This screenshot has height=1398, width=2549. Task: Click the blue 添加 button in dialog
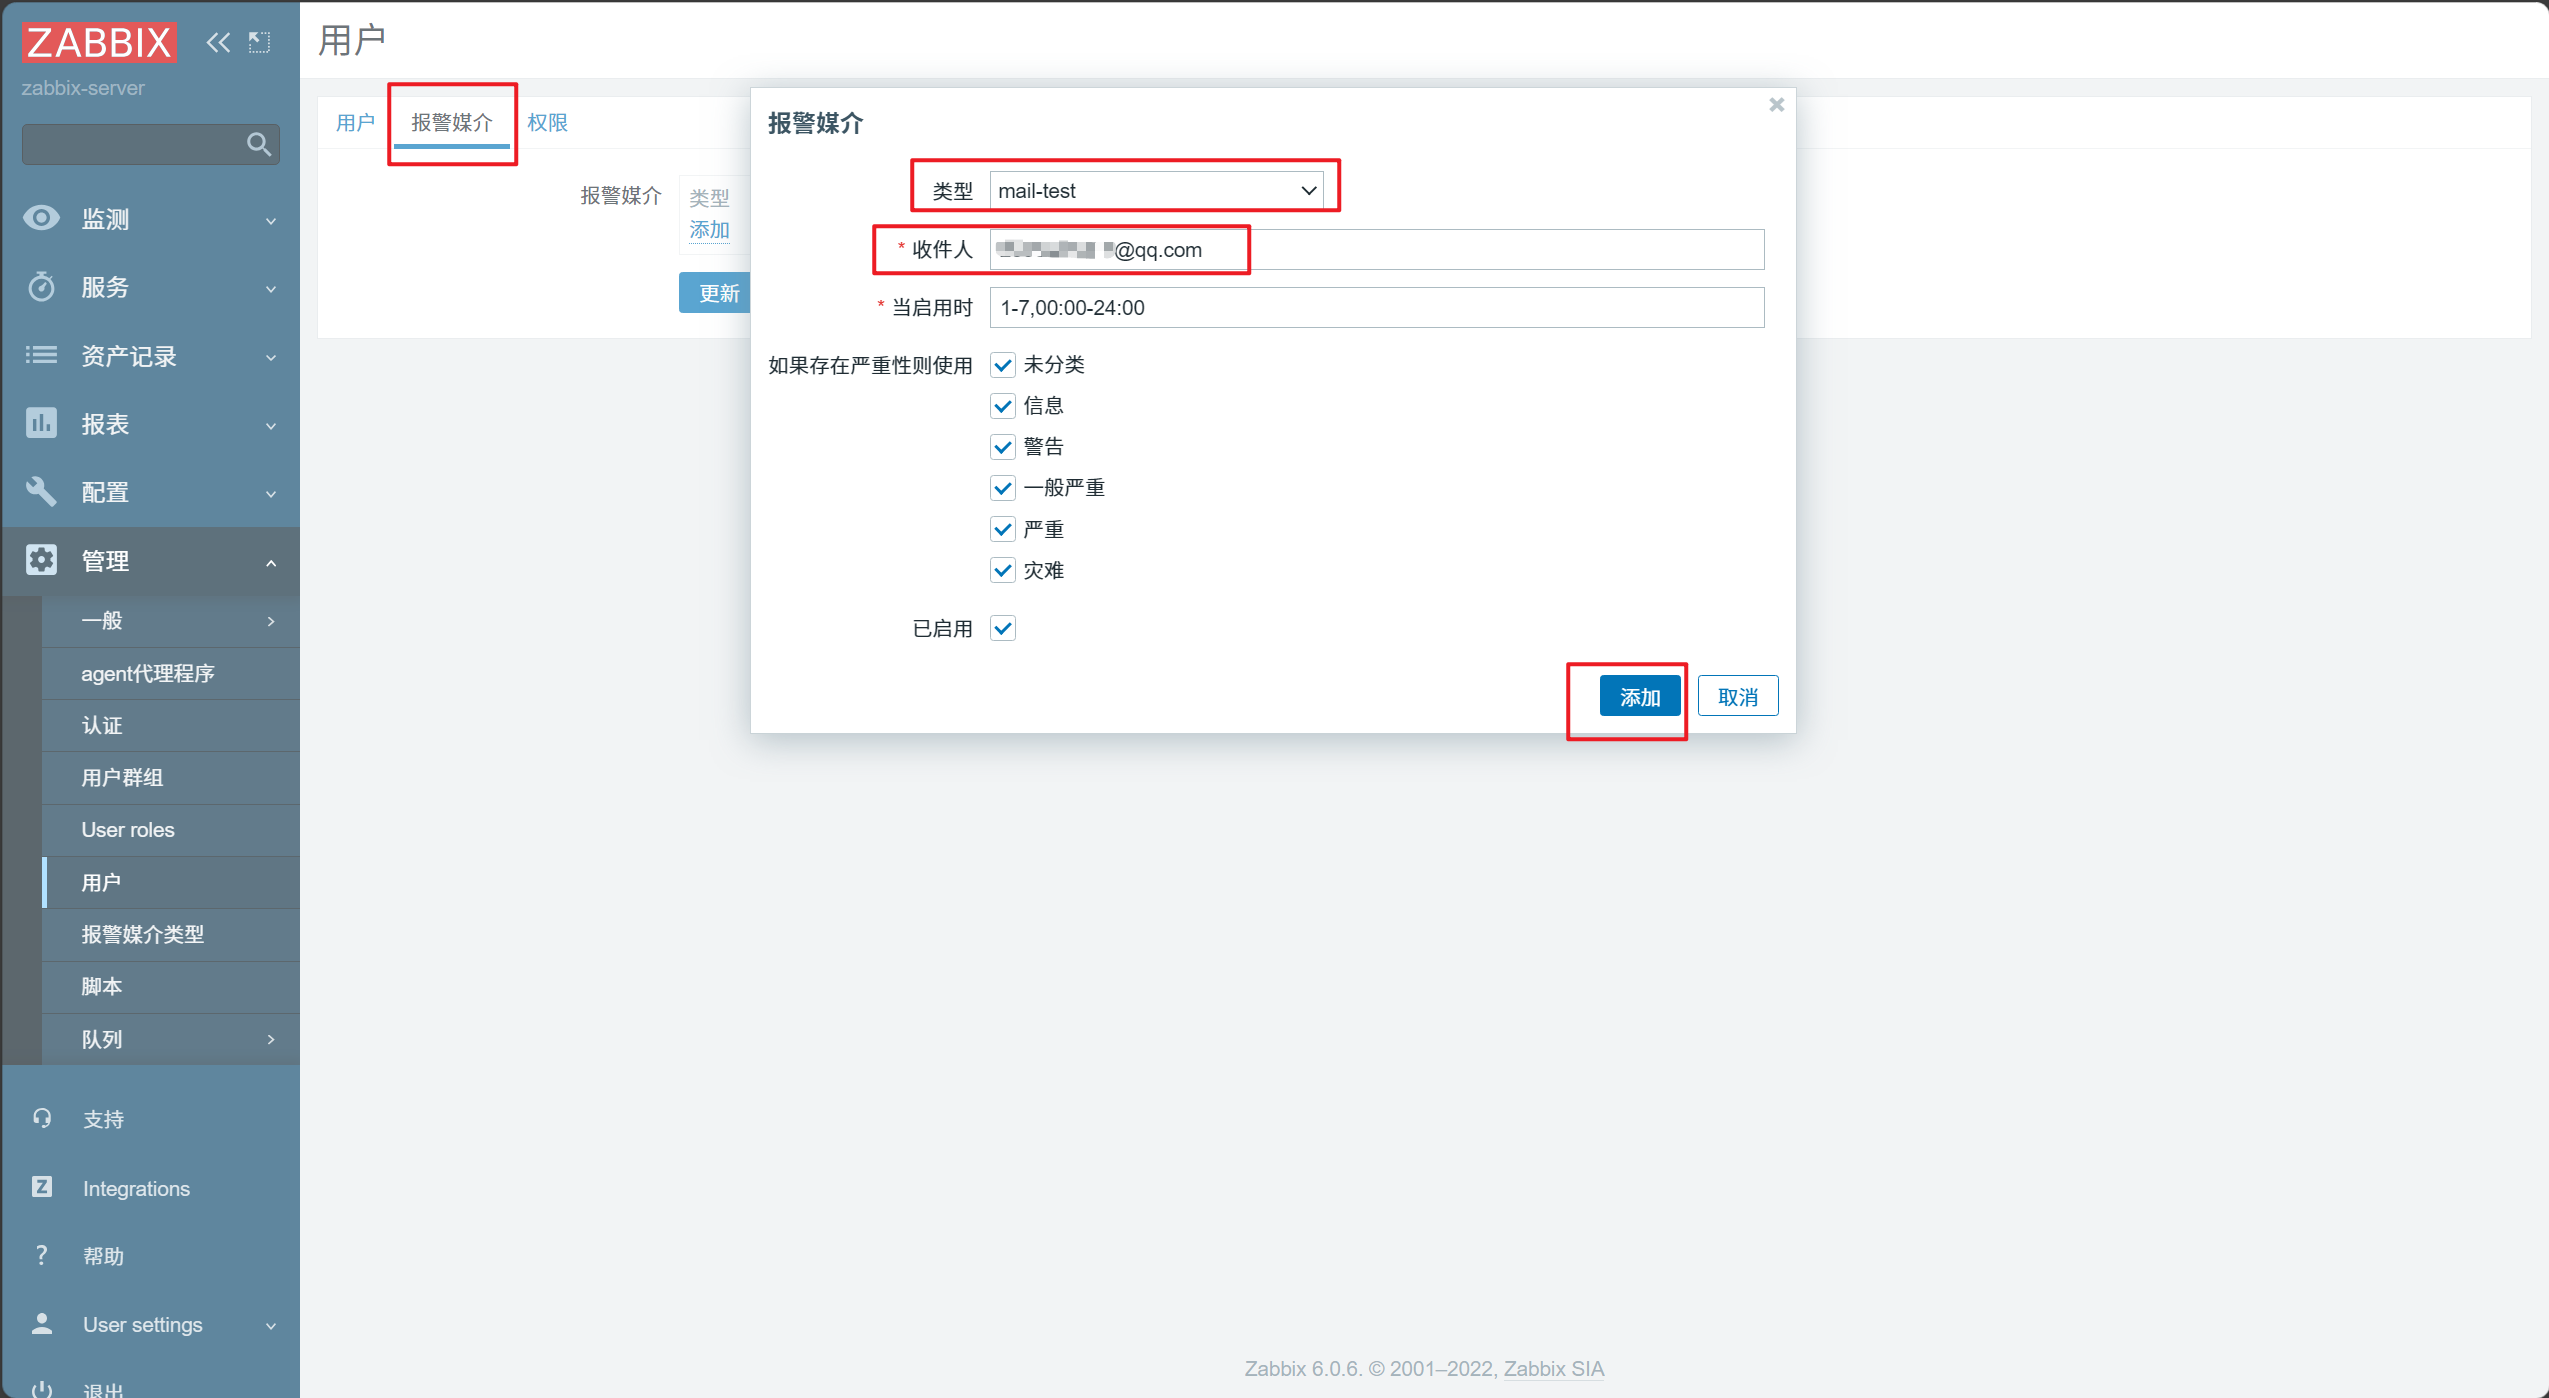pos(1639,697)
